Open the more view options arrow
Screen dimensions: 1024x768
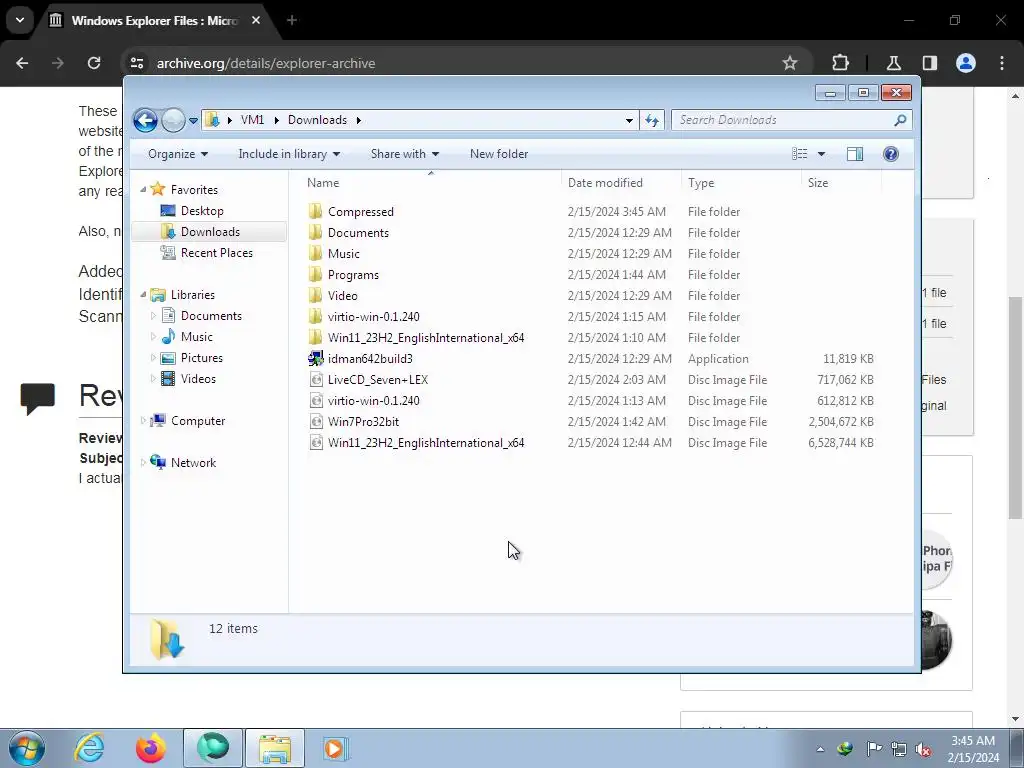coord(822,154)
